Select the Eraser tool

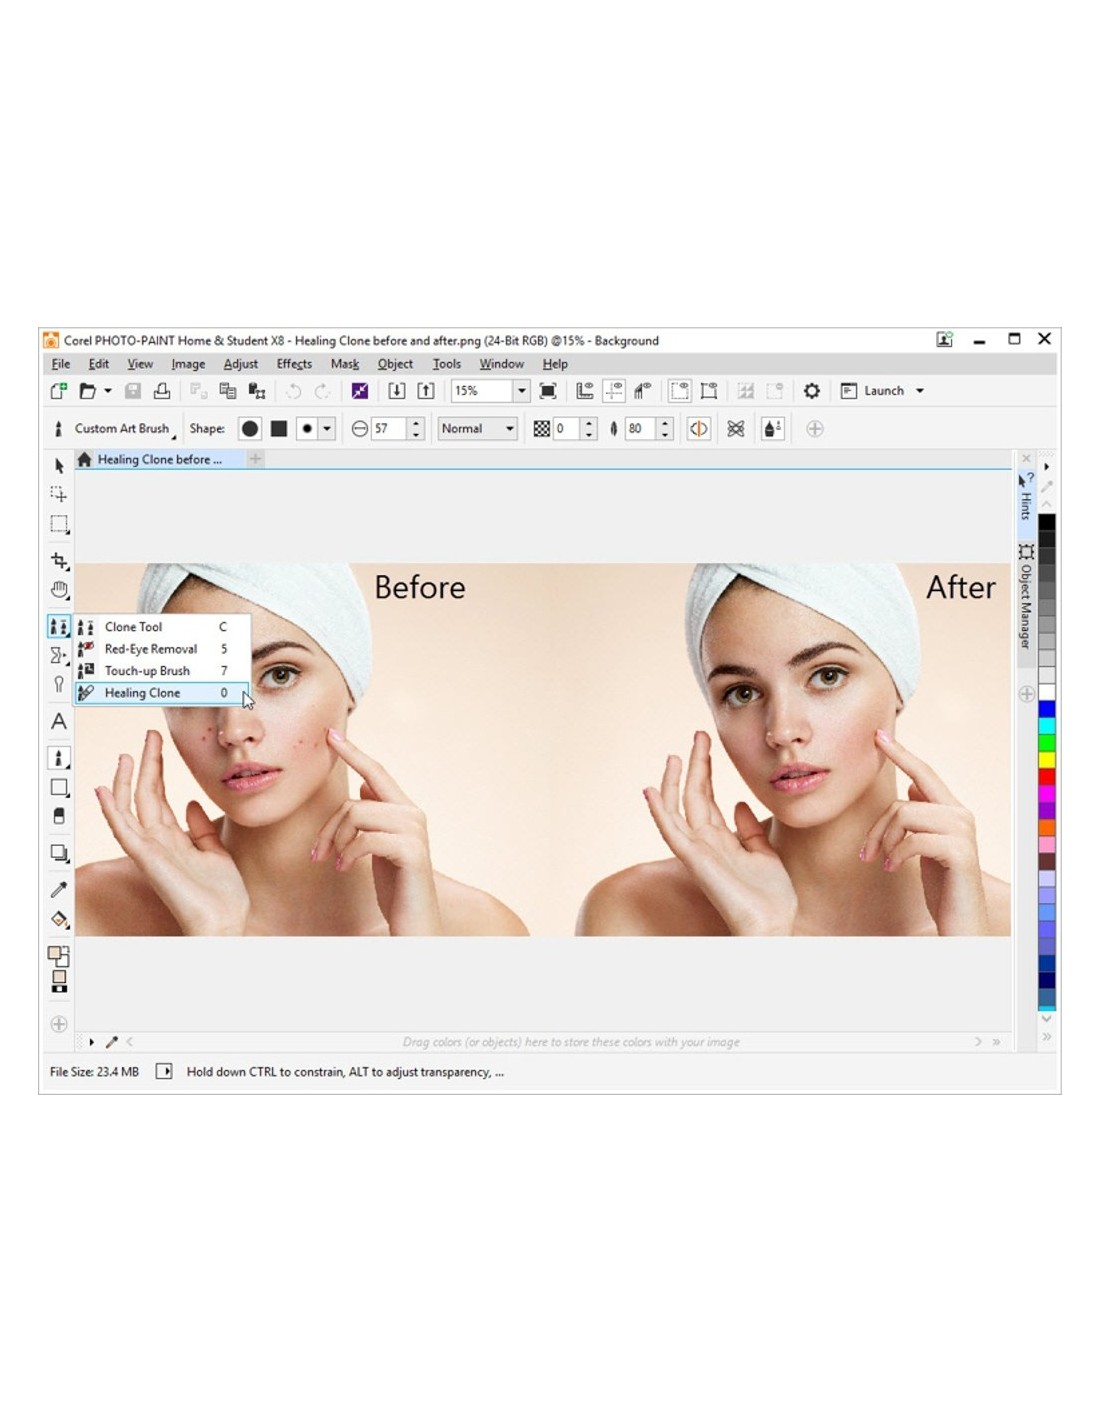click(59, 816)
